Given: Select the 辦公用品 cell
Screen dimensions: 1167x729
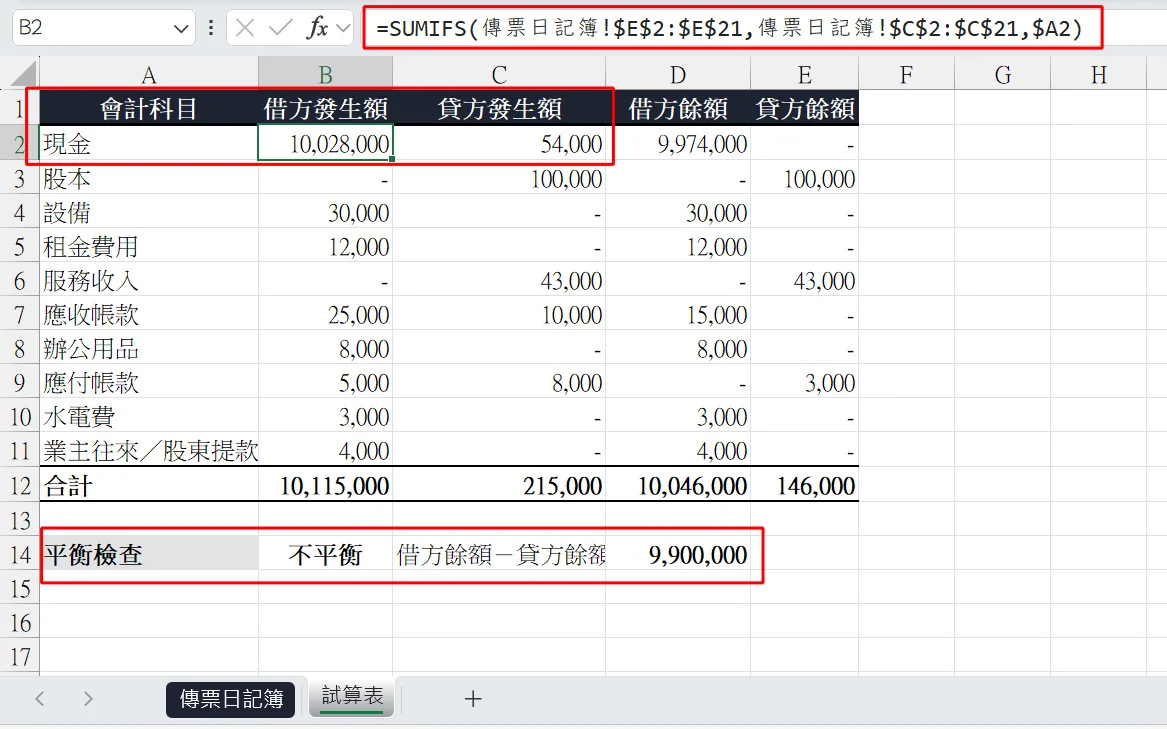Looking at the screenshot, I should click(149, 348).
